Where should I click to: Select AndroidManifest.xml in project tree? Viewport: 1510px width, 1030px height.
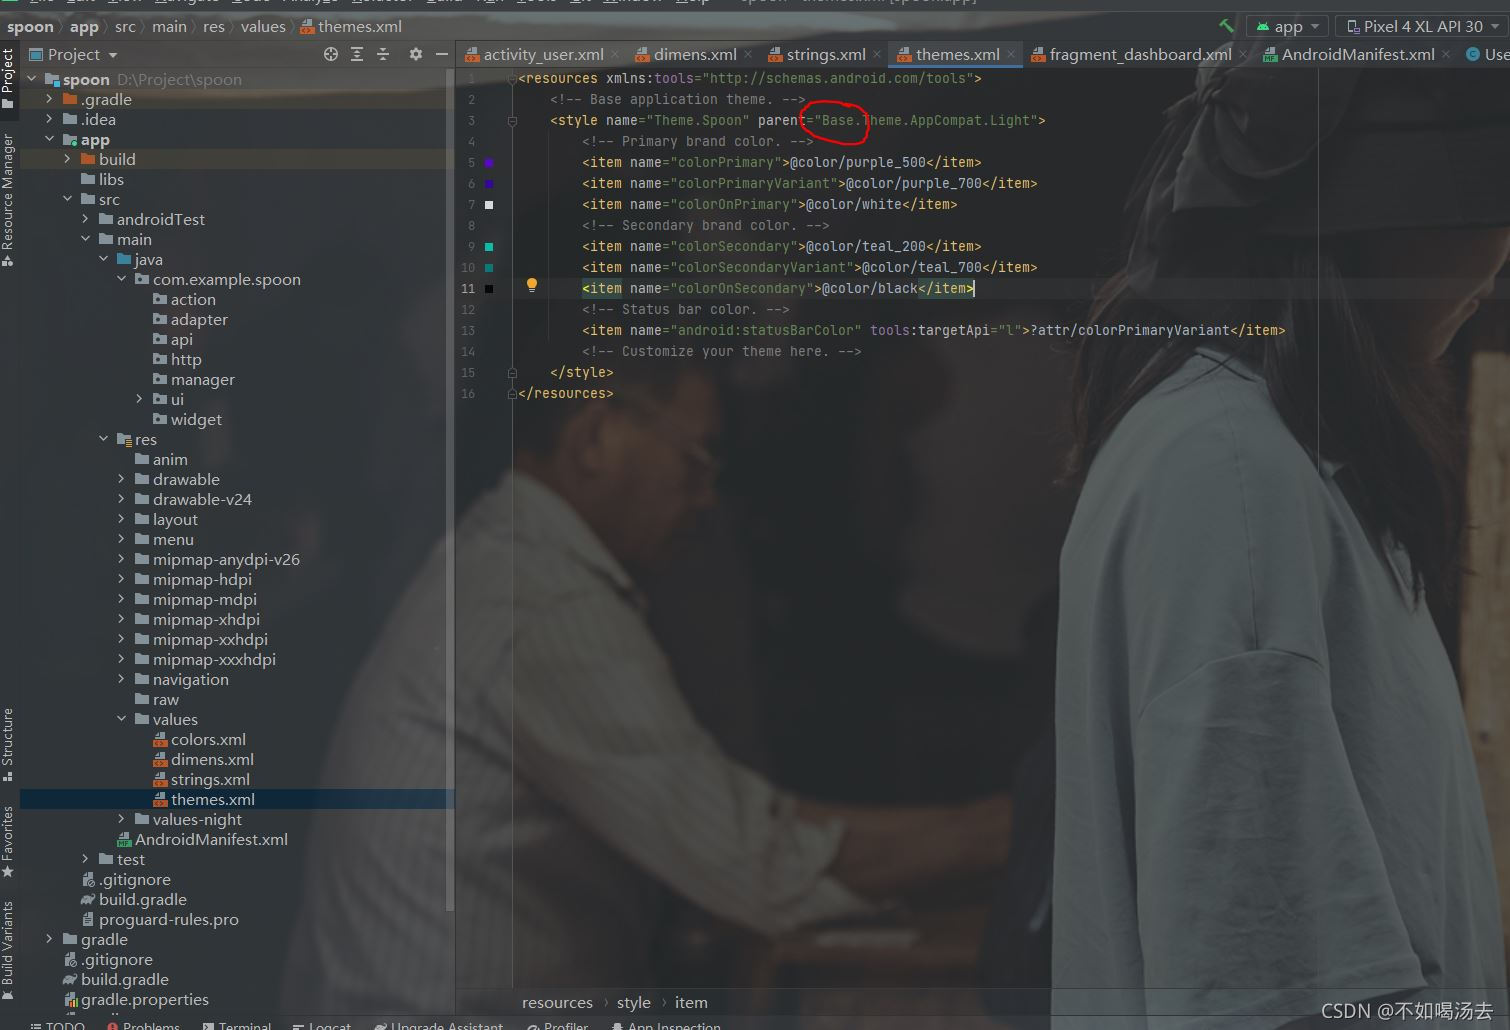click(x=202, y=839)
